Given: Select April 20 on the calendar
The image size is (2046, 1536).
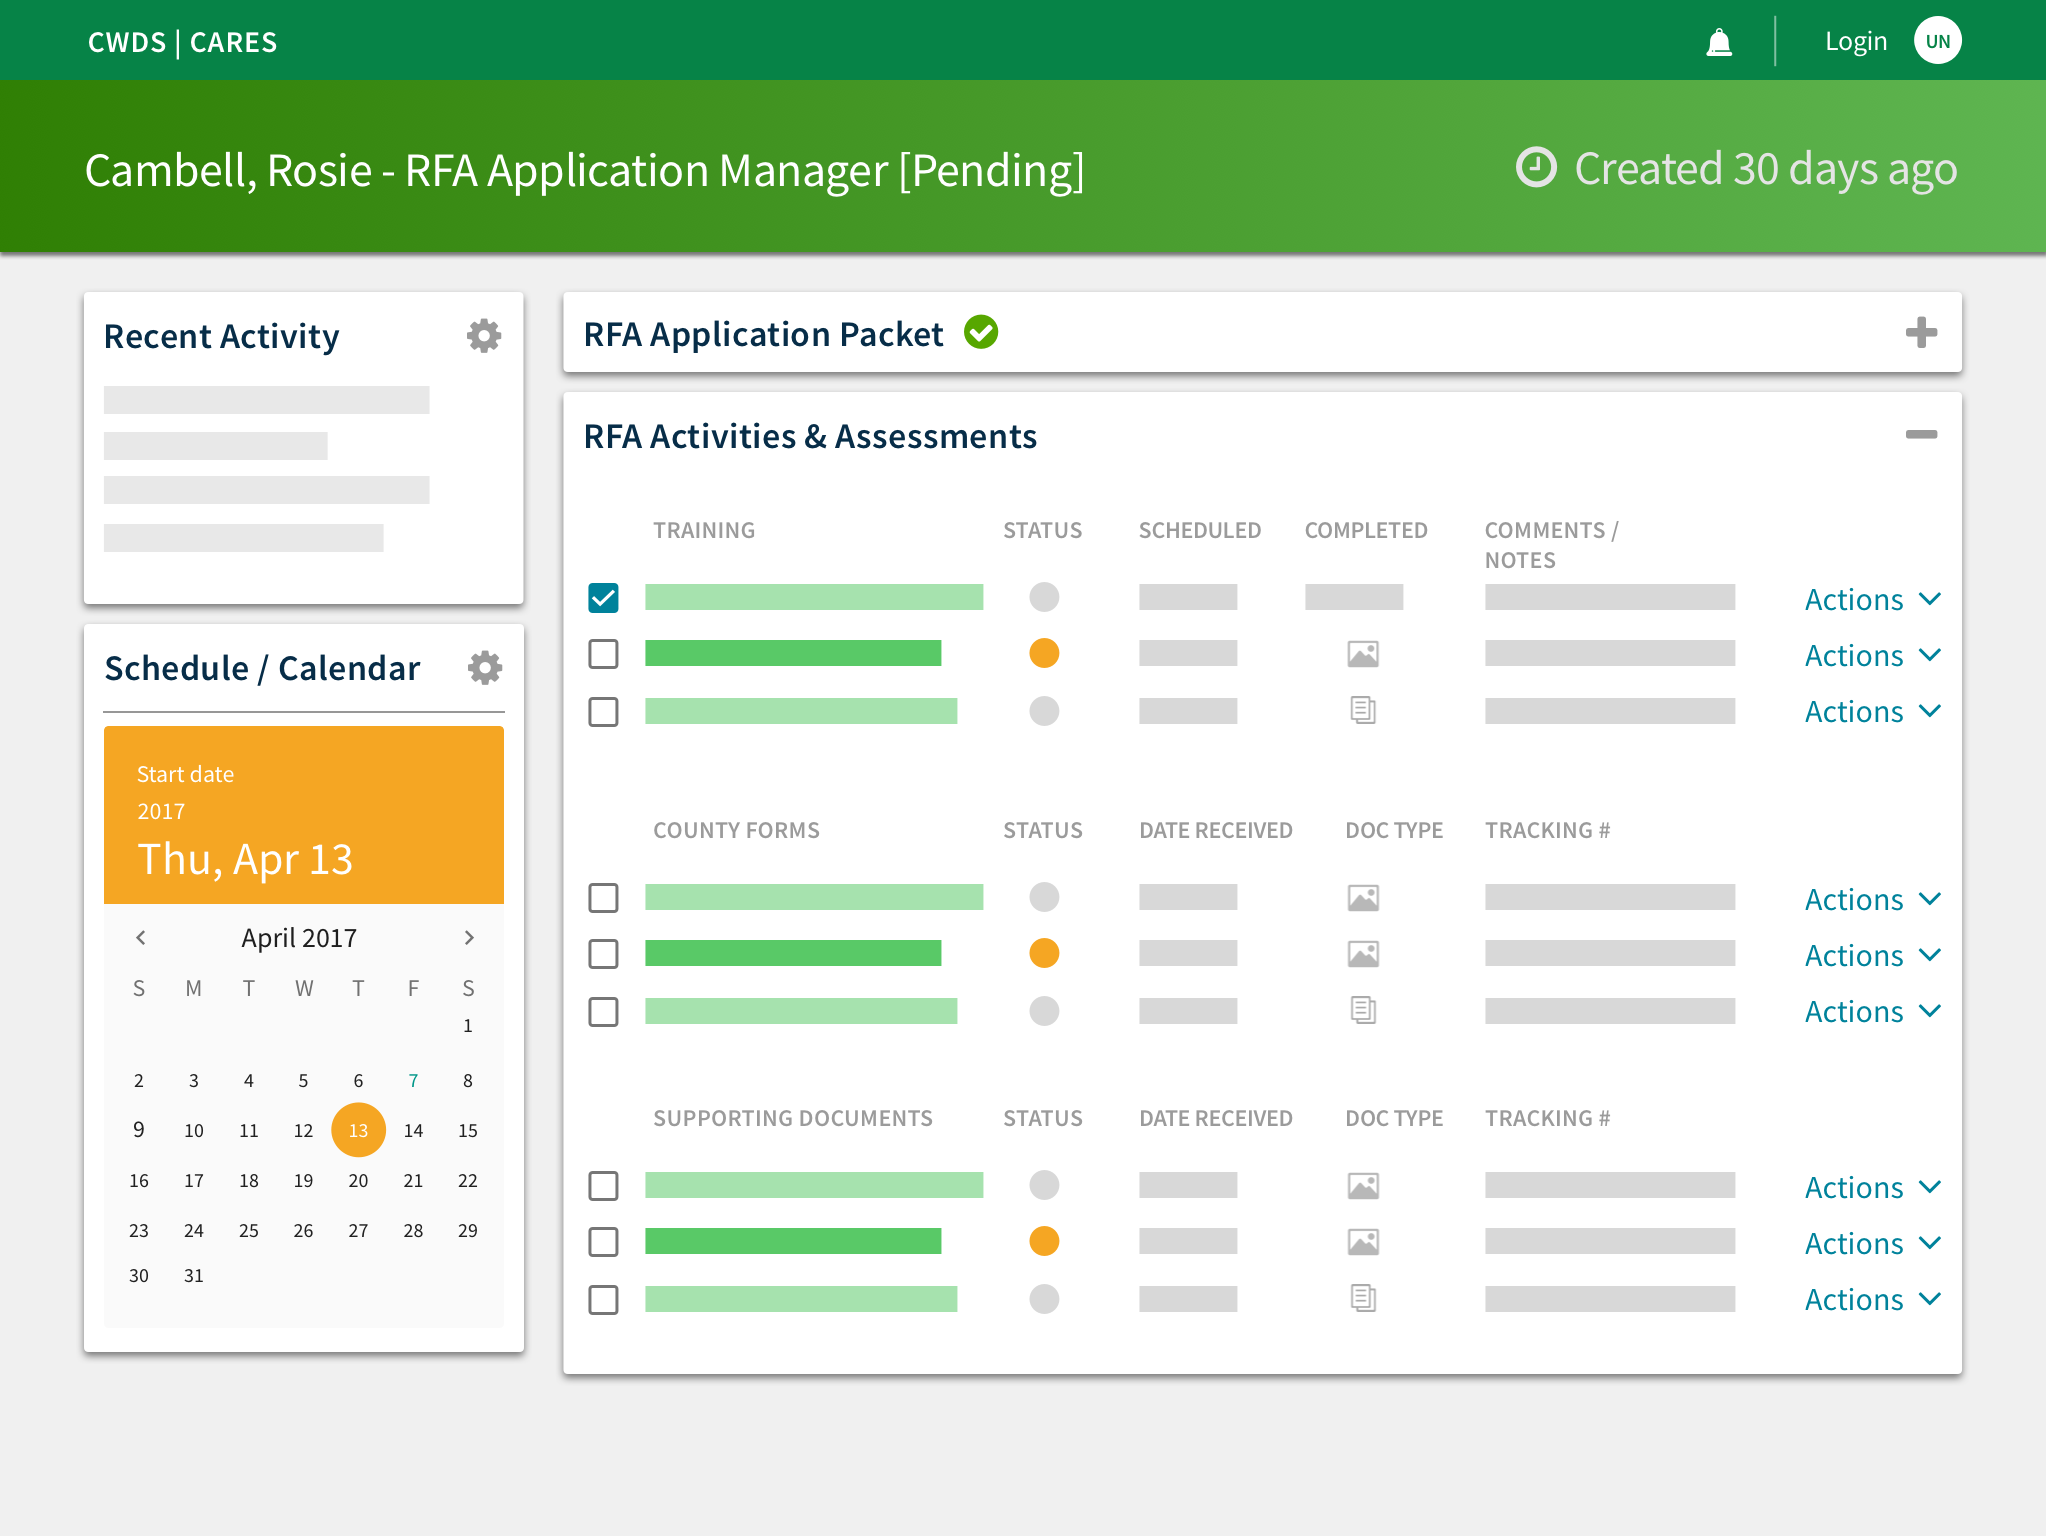Looking at the screenshot, I should pos(358,1180).
